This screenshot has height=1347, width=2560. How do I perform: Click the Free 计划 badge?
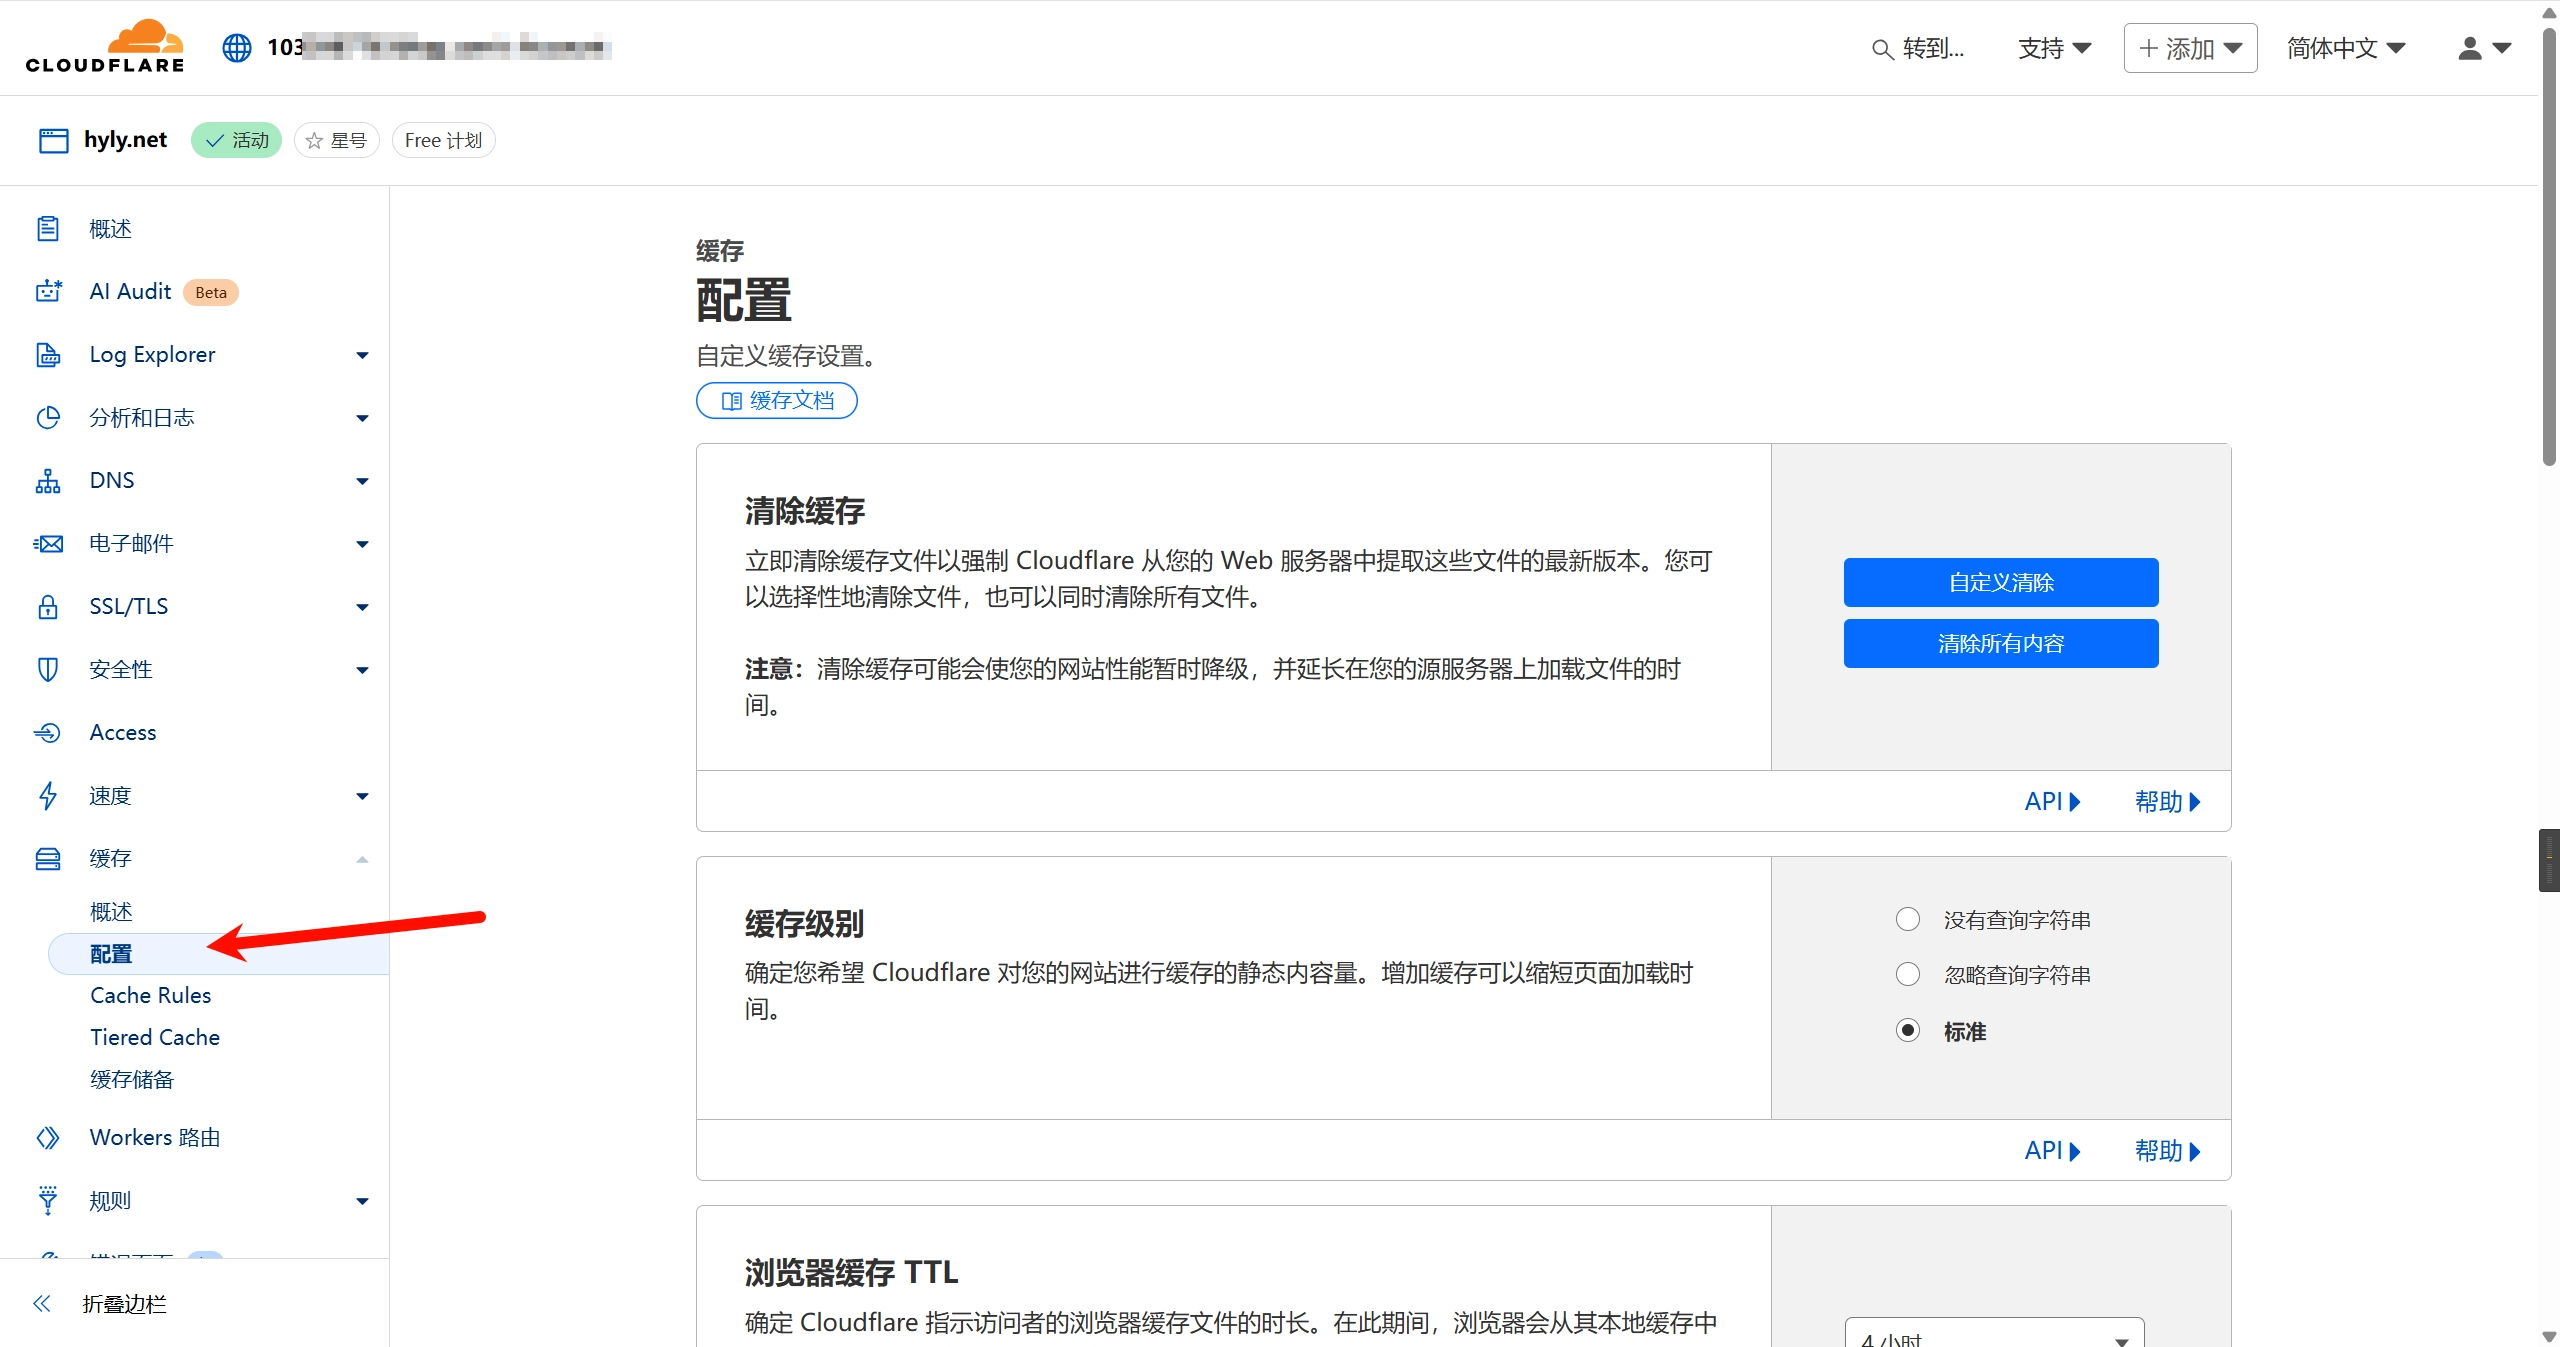[x=443, y=141]
